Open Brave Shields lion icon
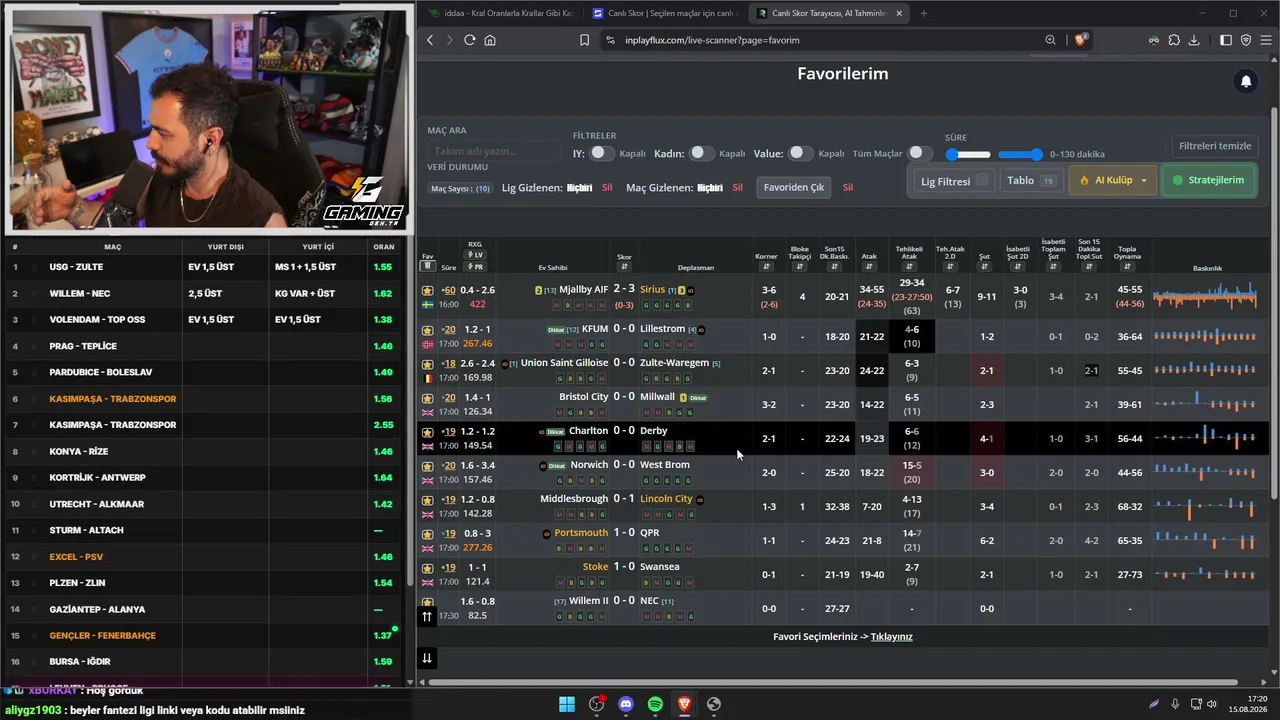The image size is (1280, 720). (1081, 40)
